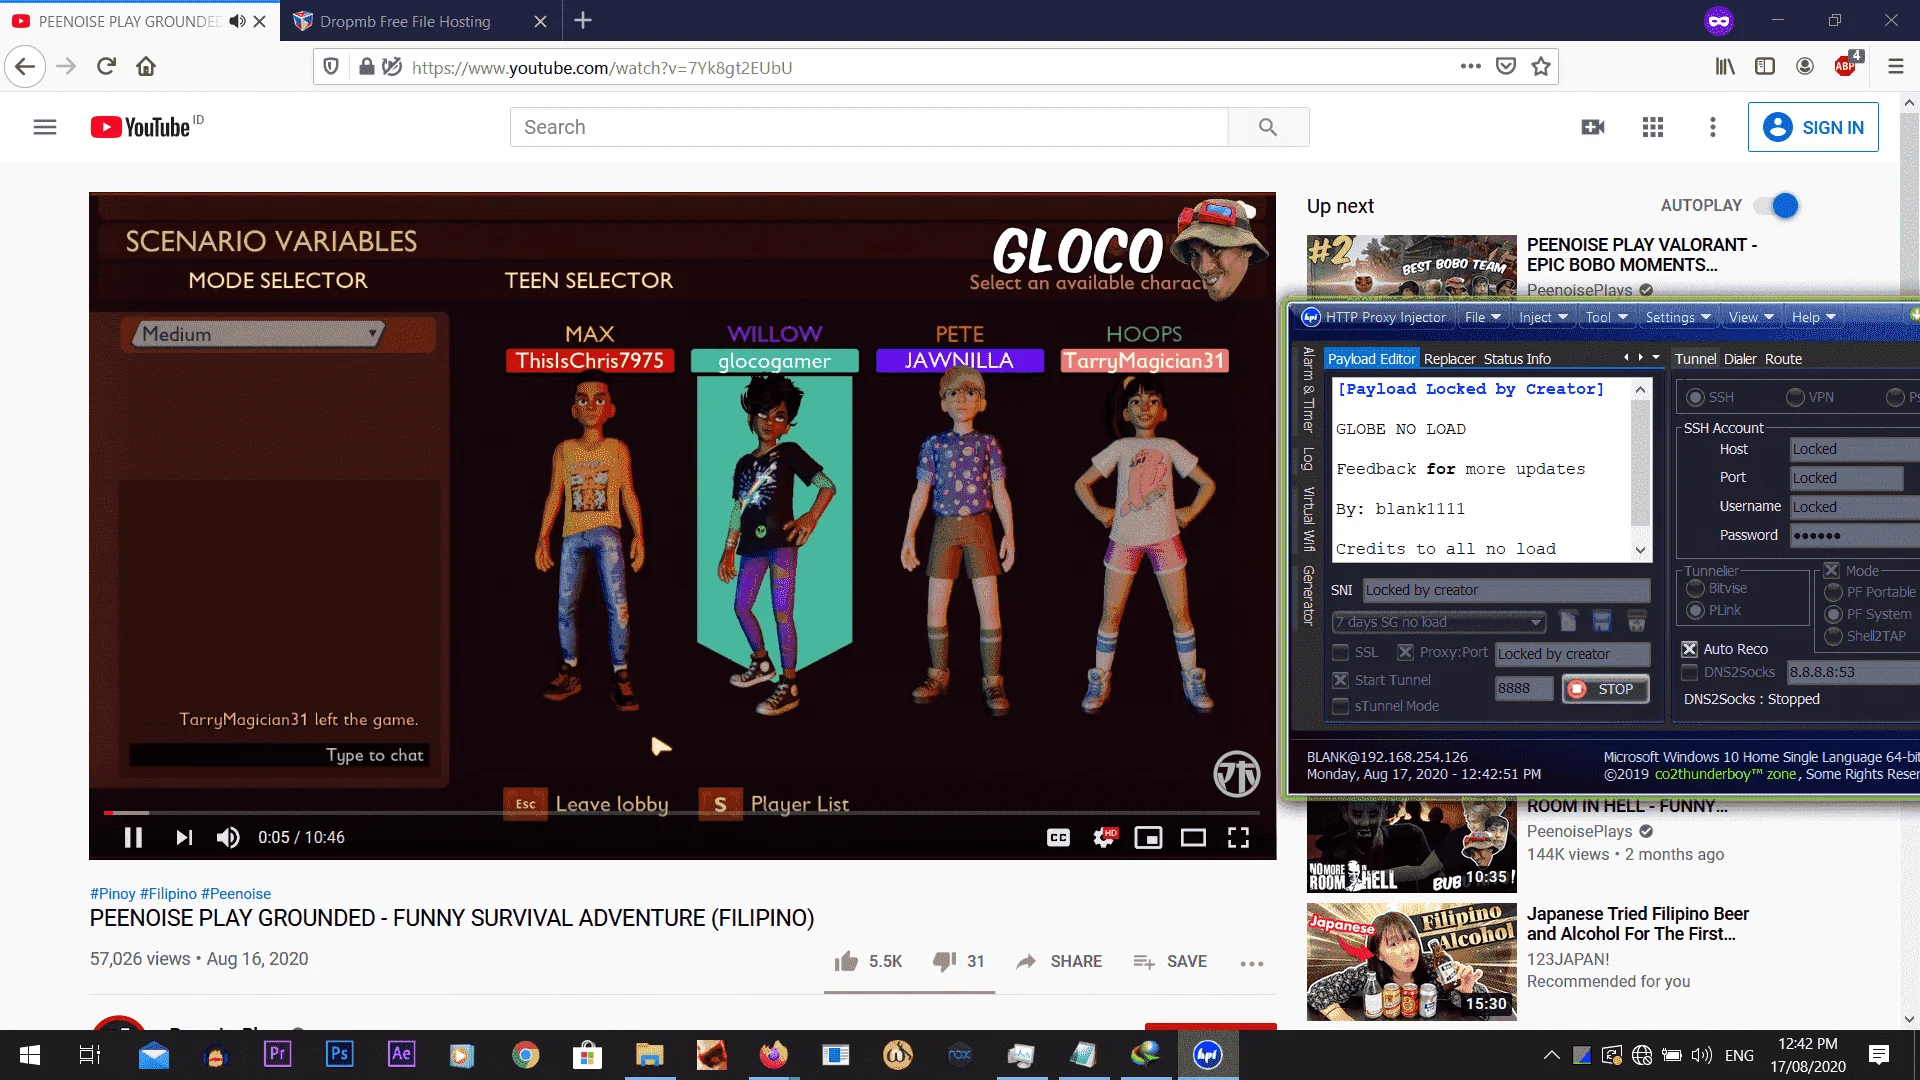Screen dimensions: 1920x1080
Task: Go to Firefox home page
Action: click(x=146, y=67)
